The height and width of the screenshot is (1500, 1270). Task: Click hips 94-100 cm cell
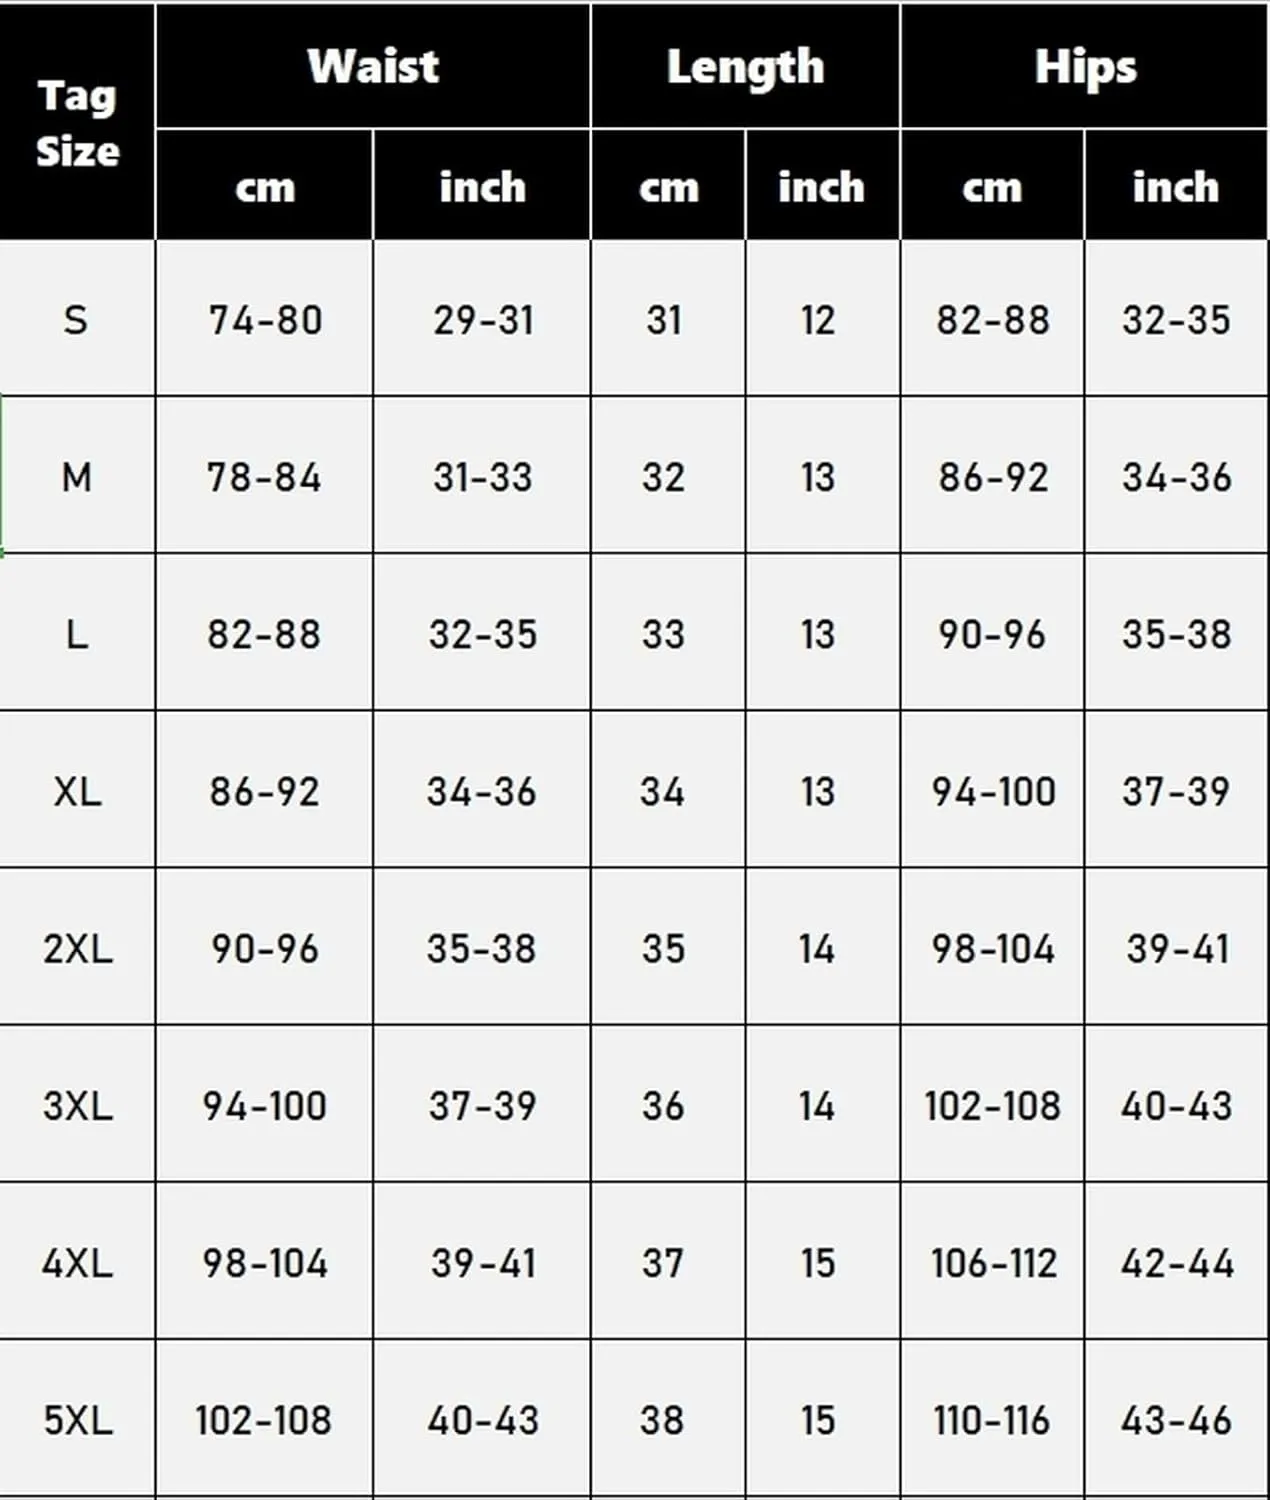[992, 790]
